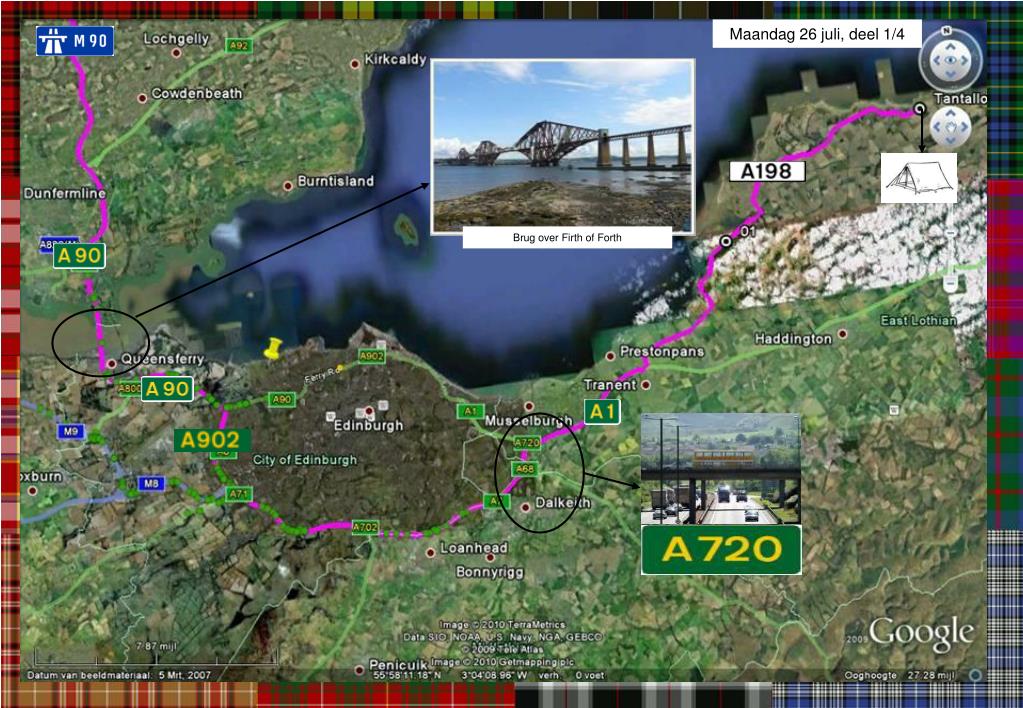The height and width of the screenshot is (708, 1023).
Task: Click the Prestonpans place marker dot
Action: [610, 356]
